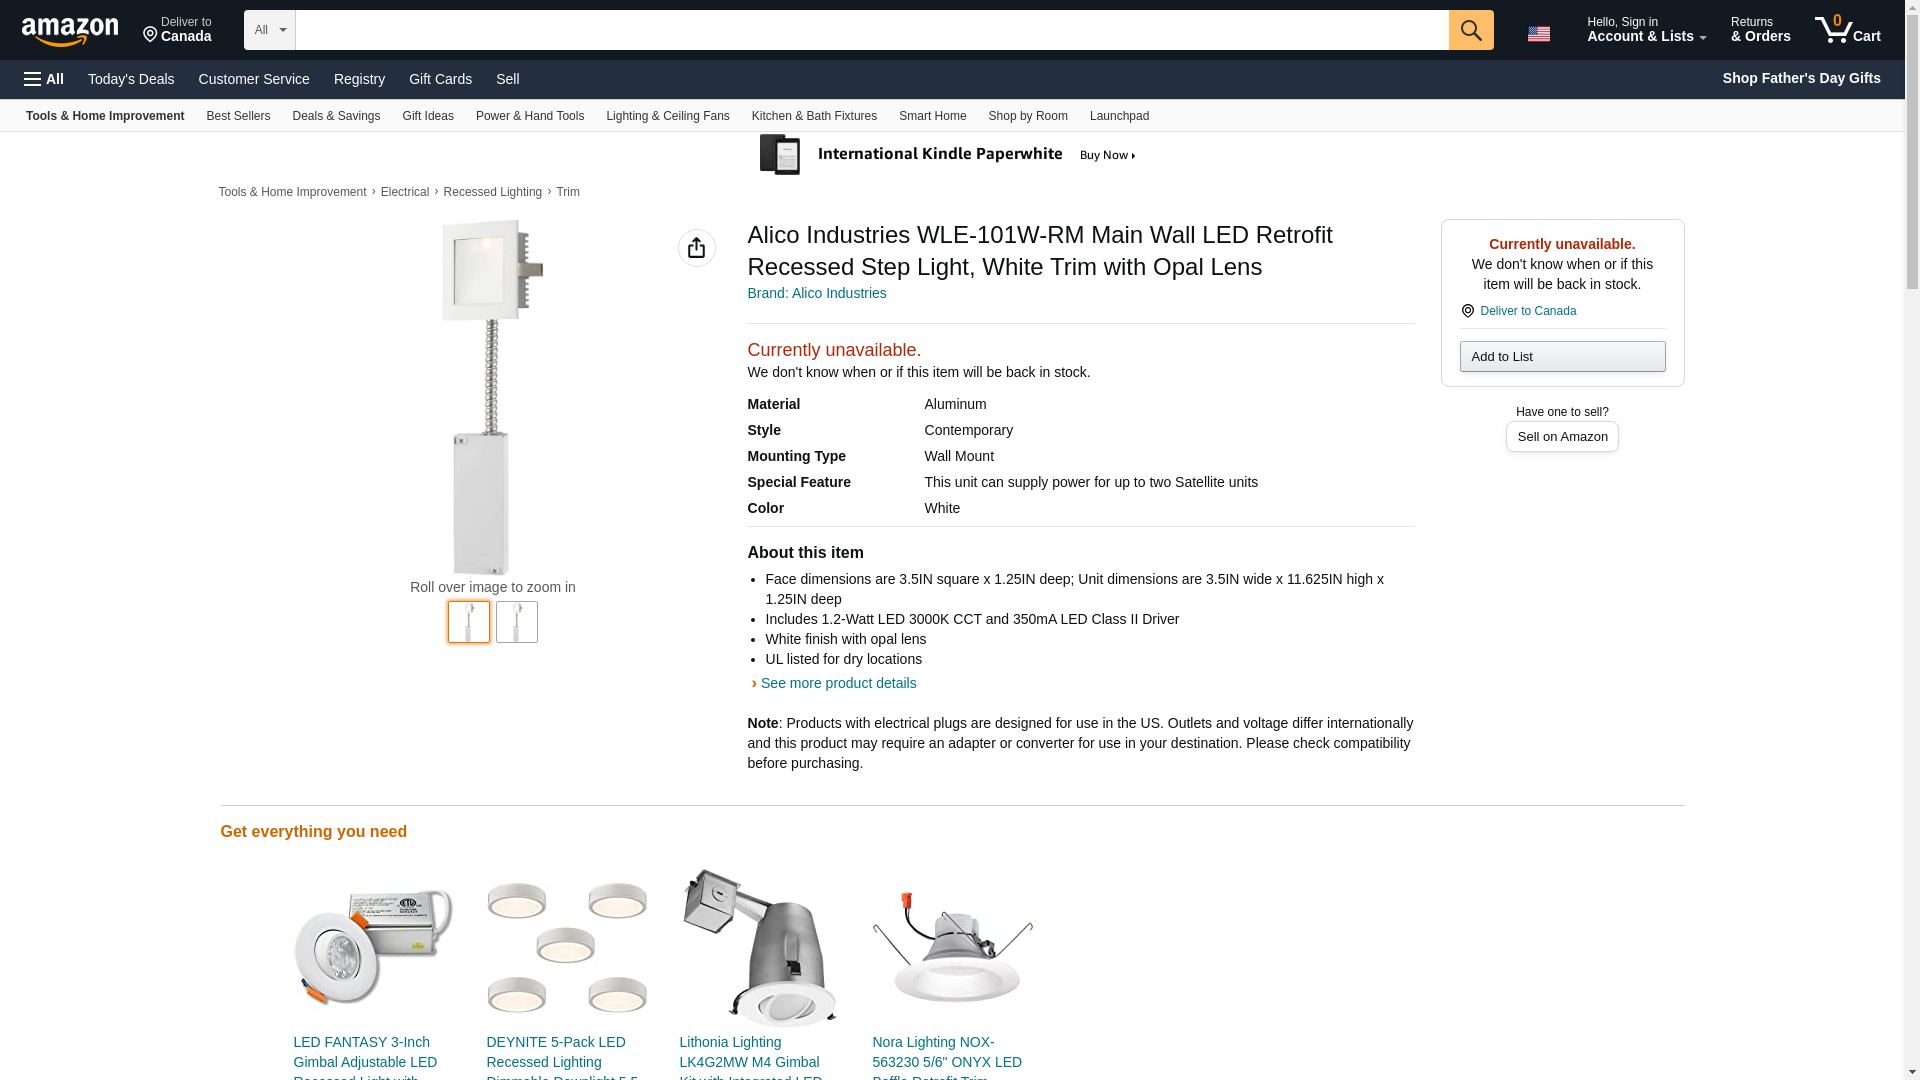Image resolution: width=1920 pixels, height=1080 pixels.
Task: Open the Gift Cards menu item
Action: pos(440,79)
